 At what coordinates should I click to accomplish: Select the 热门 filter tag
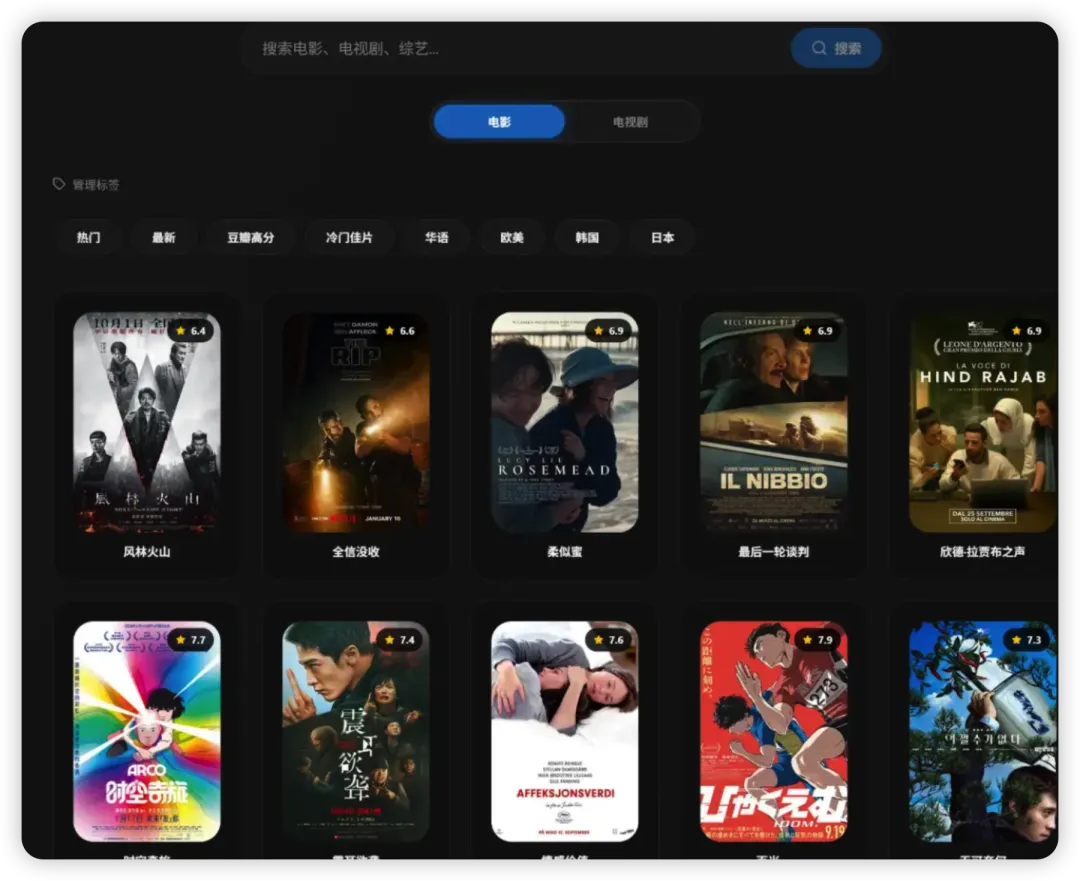tap(88, 238)
